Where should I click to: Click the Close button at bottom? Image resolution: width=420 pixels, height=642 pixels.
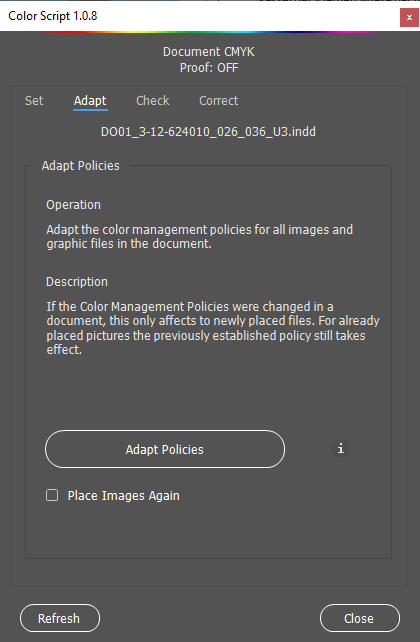pyautogui.click(x=360, y=618)
